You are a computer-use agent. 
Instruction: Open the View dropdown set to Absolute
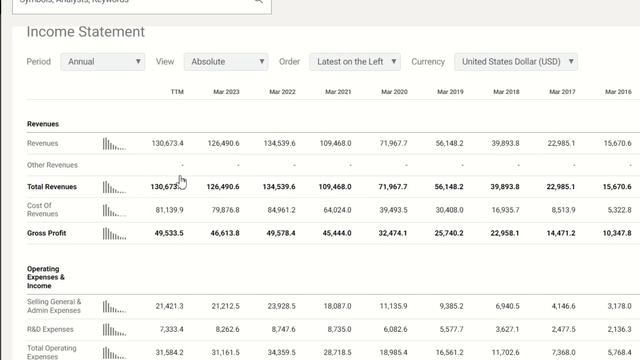[x=226, y=62]
